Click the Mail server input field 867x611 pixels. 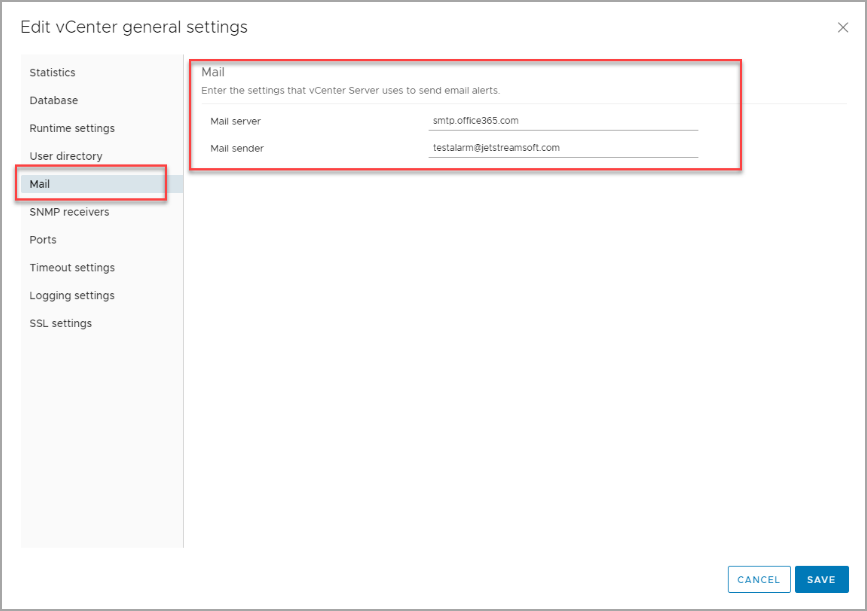point(562,121)
